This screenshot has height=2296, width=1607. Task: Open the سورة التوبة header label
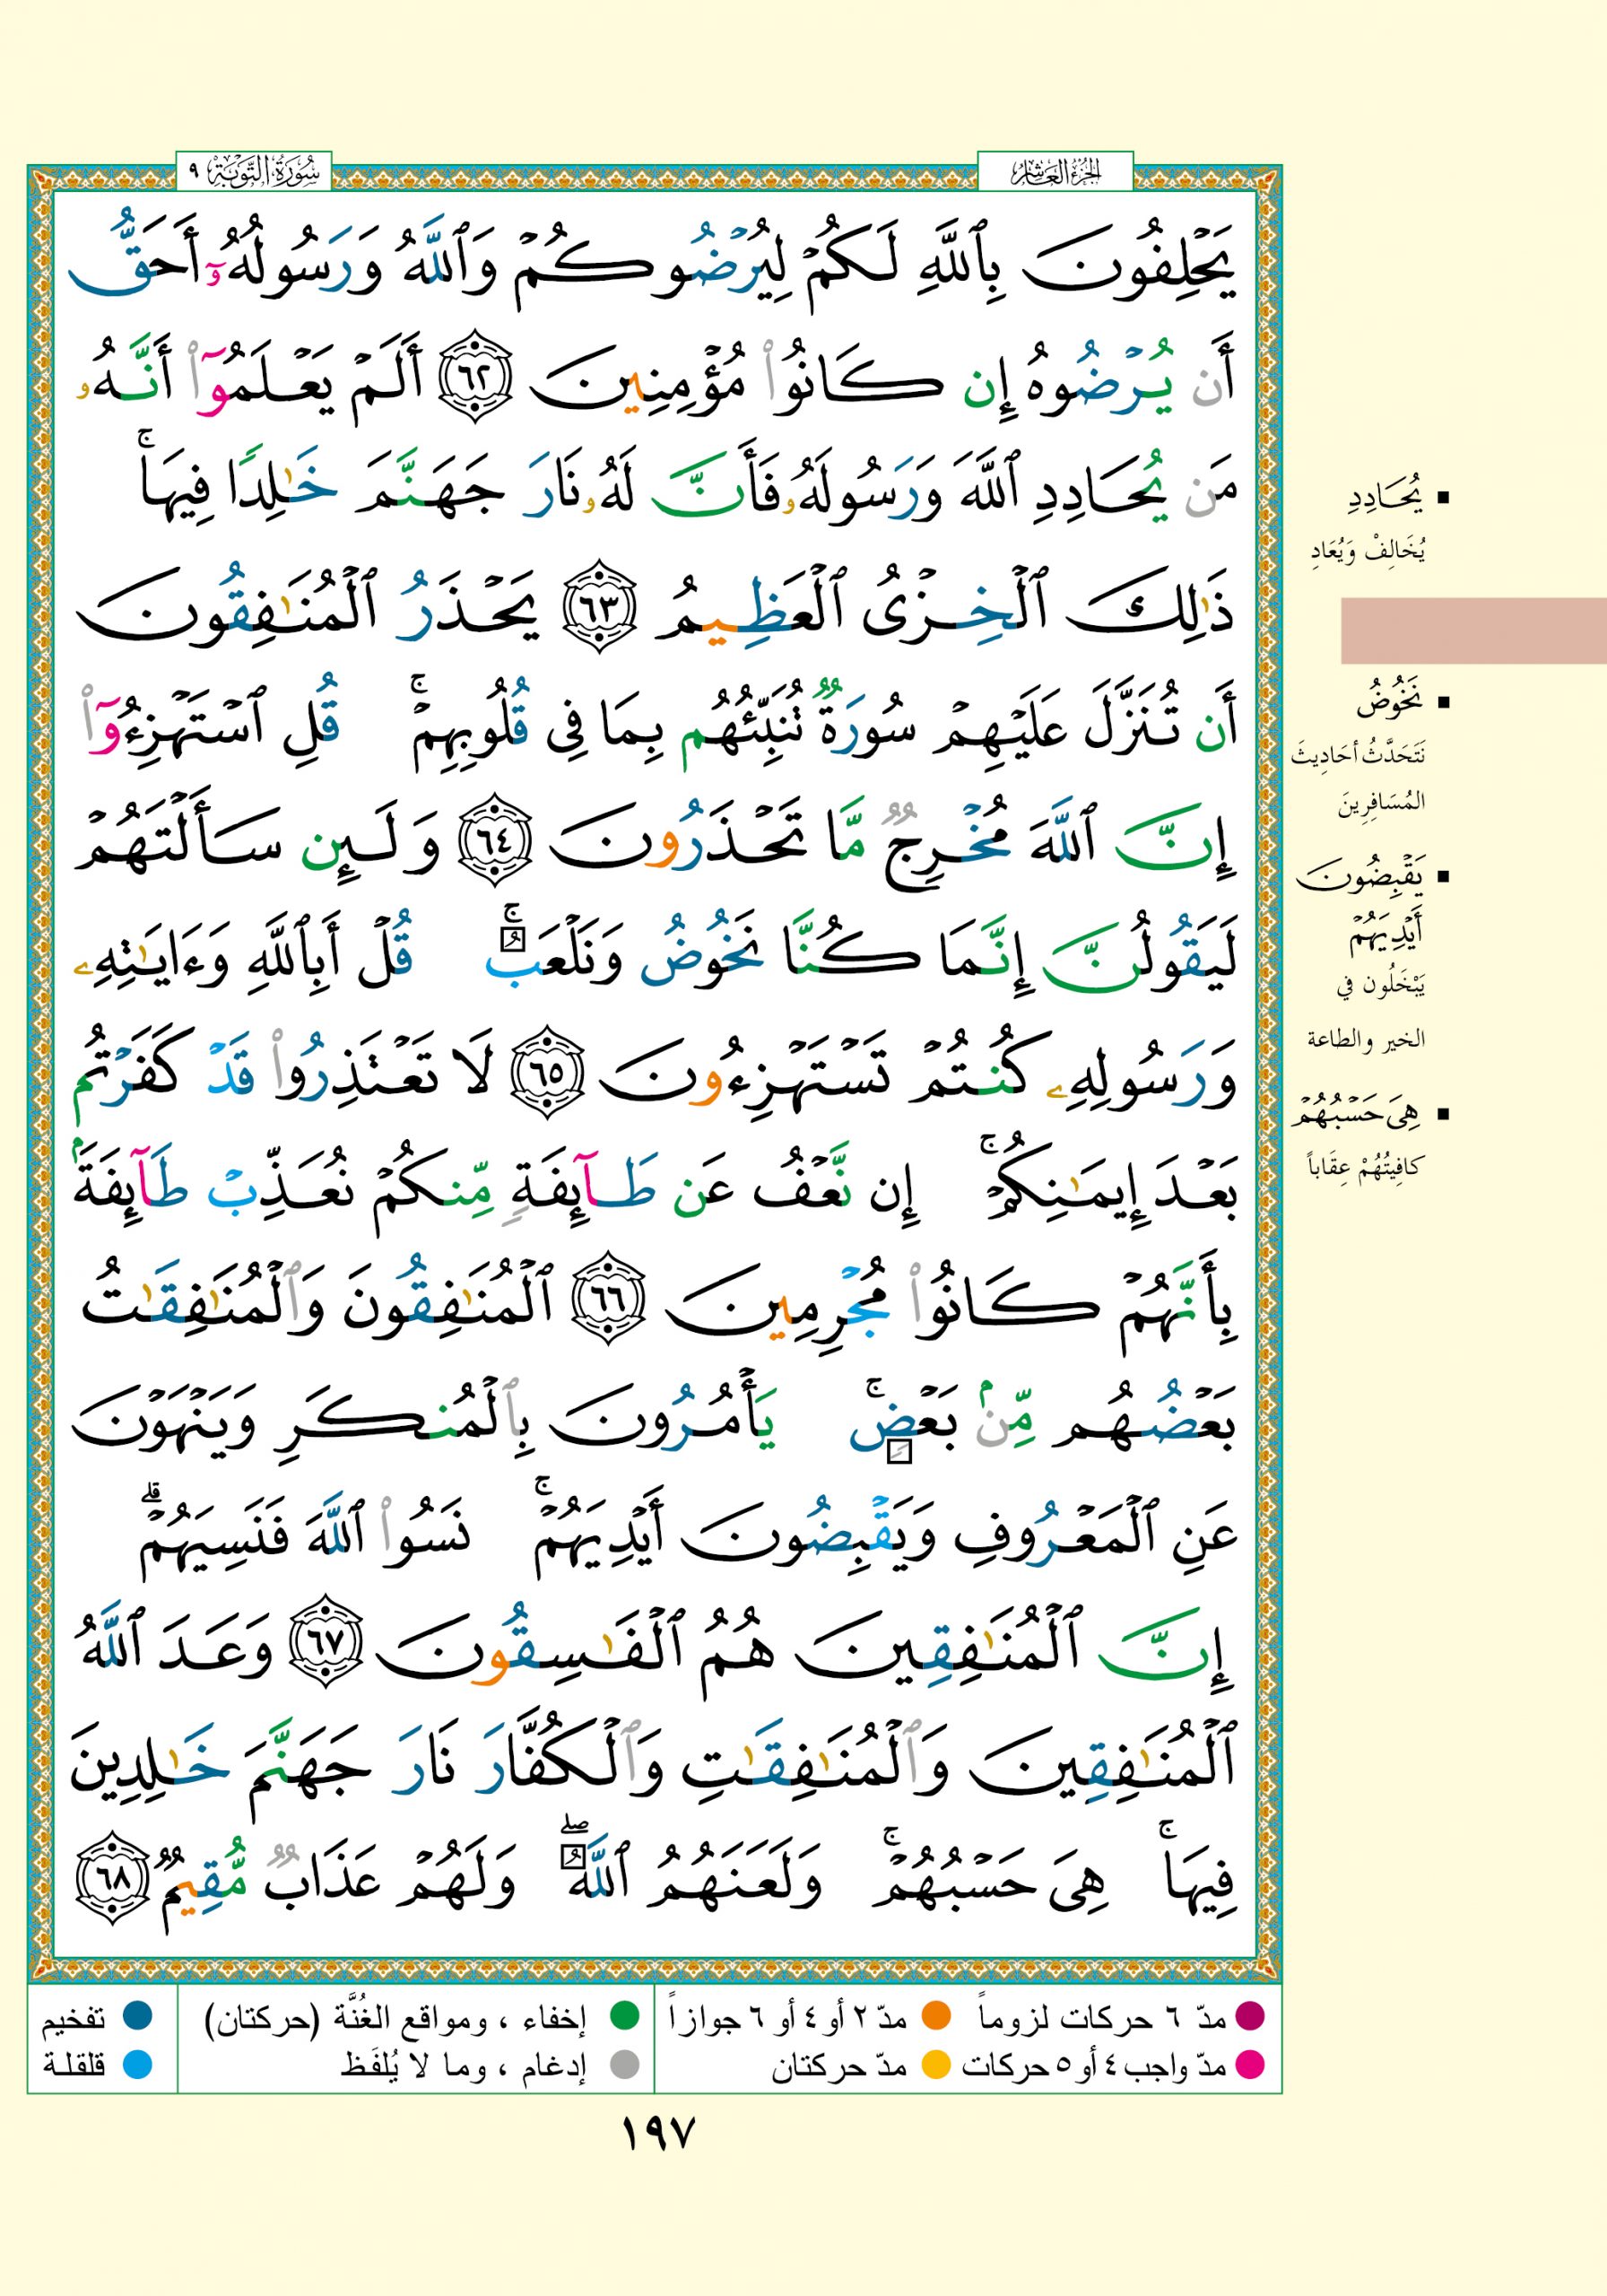pos(254,173)
